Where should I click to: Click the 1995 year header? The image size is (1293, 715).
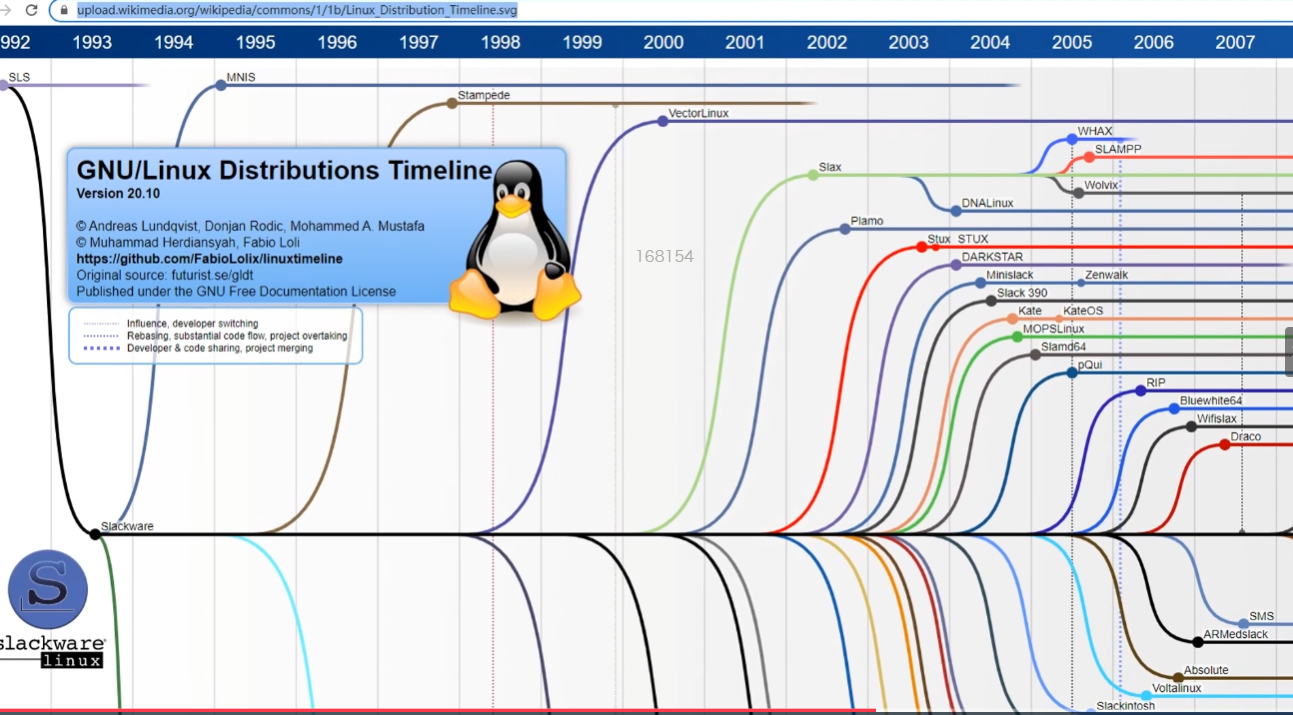[x=256, y=42]
